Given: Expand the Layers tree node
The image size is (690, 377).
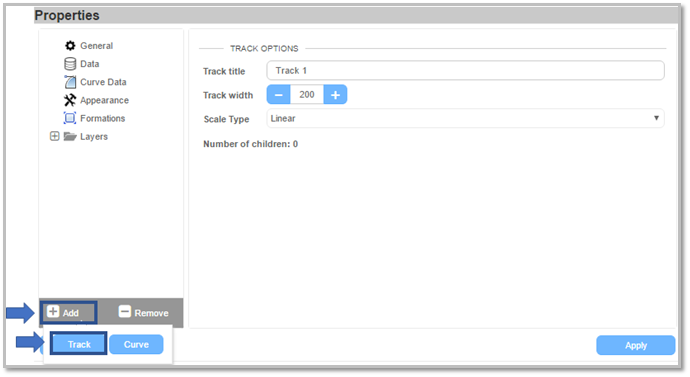Looking at the screenshot, I should [x=54, y=136].
